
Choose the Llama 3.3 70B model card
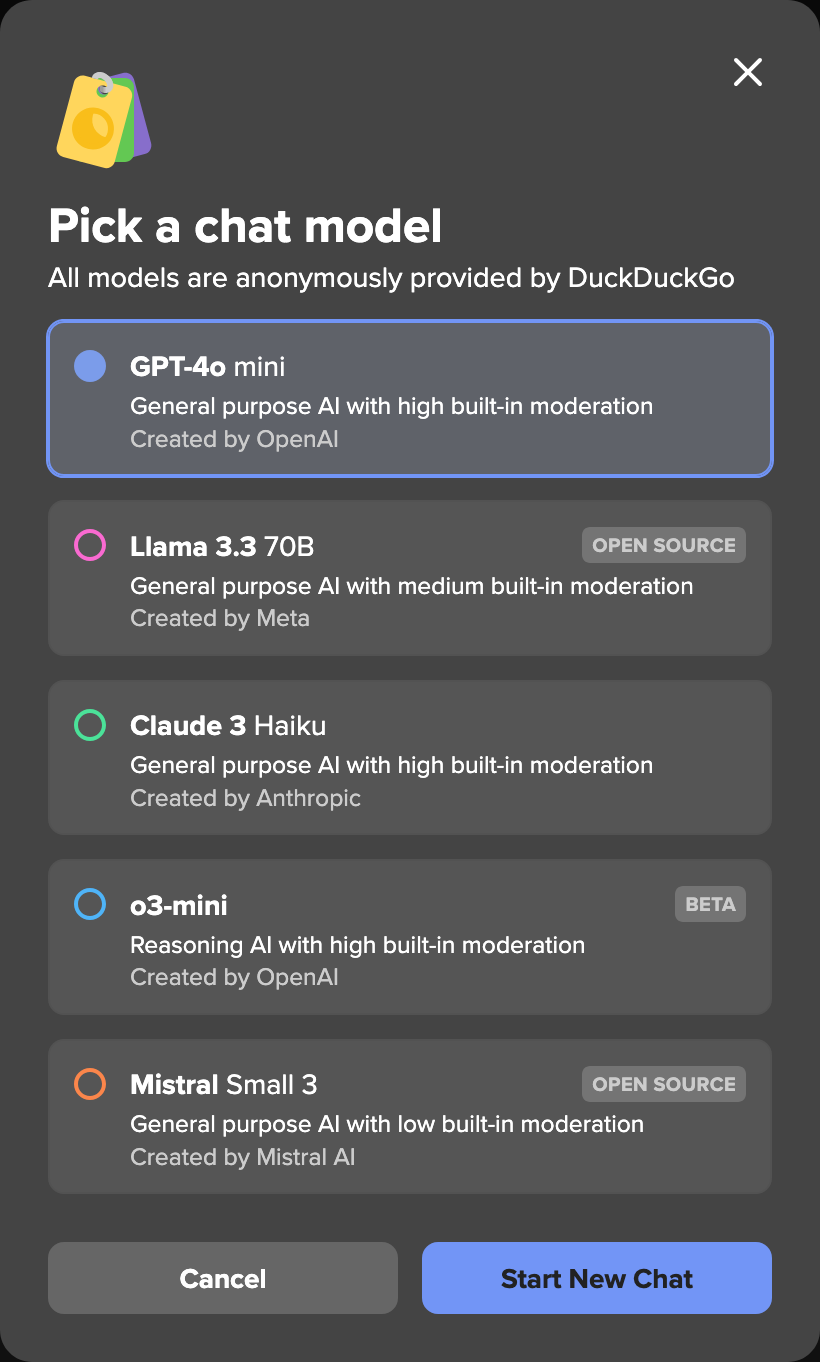tap(409, 578)
